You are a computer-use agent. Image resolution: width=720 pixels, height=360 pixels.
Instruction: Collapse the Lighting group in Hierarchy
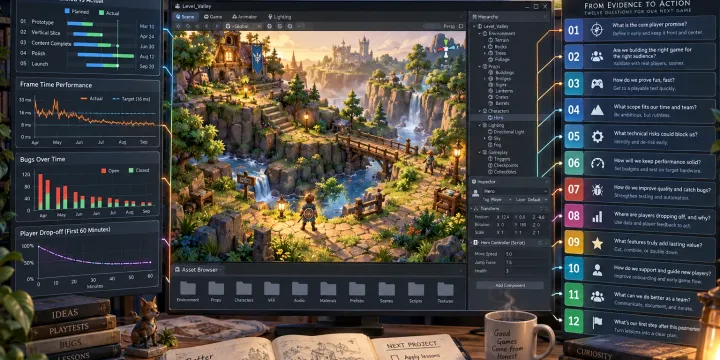479,125
